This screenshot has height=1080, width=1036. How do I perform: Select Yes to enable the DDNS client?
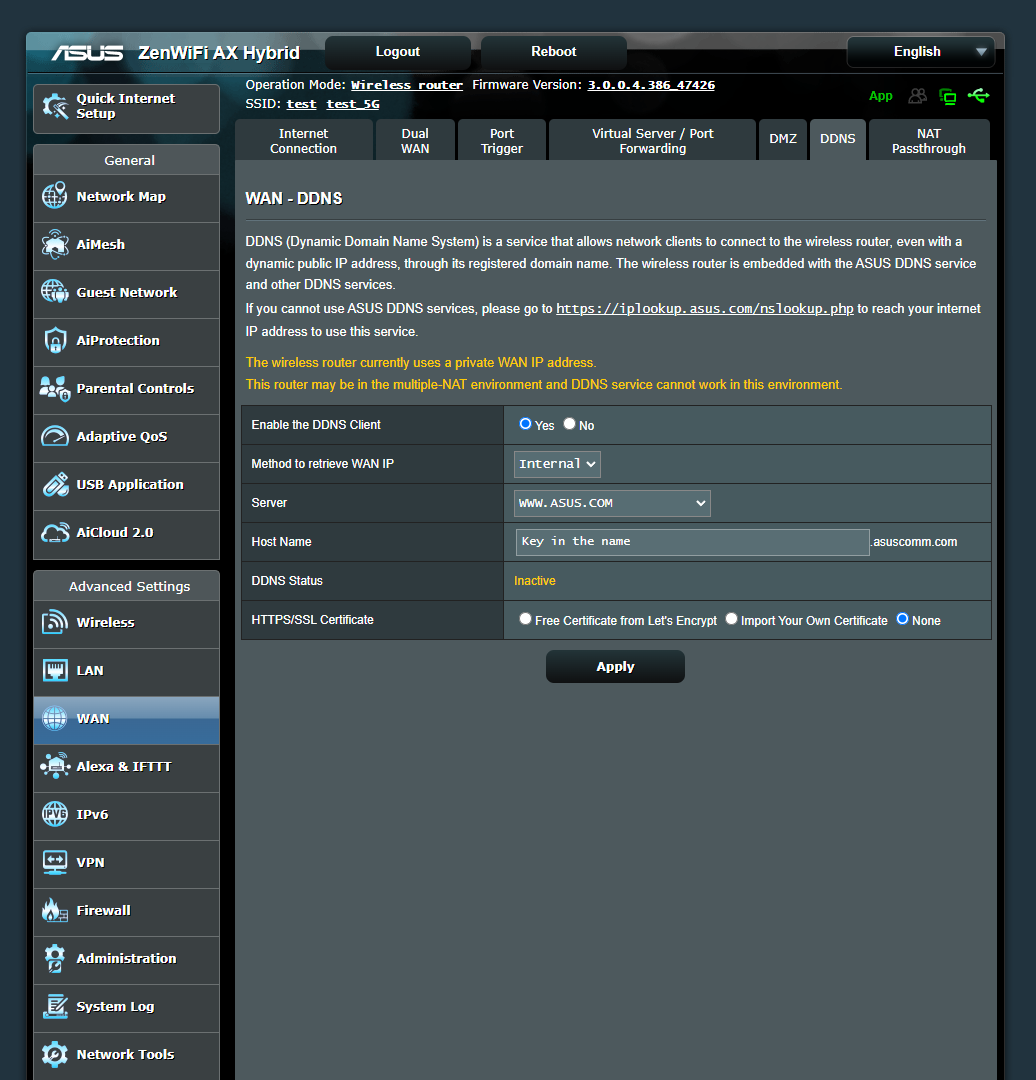(526, 424)
